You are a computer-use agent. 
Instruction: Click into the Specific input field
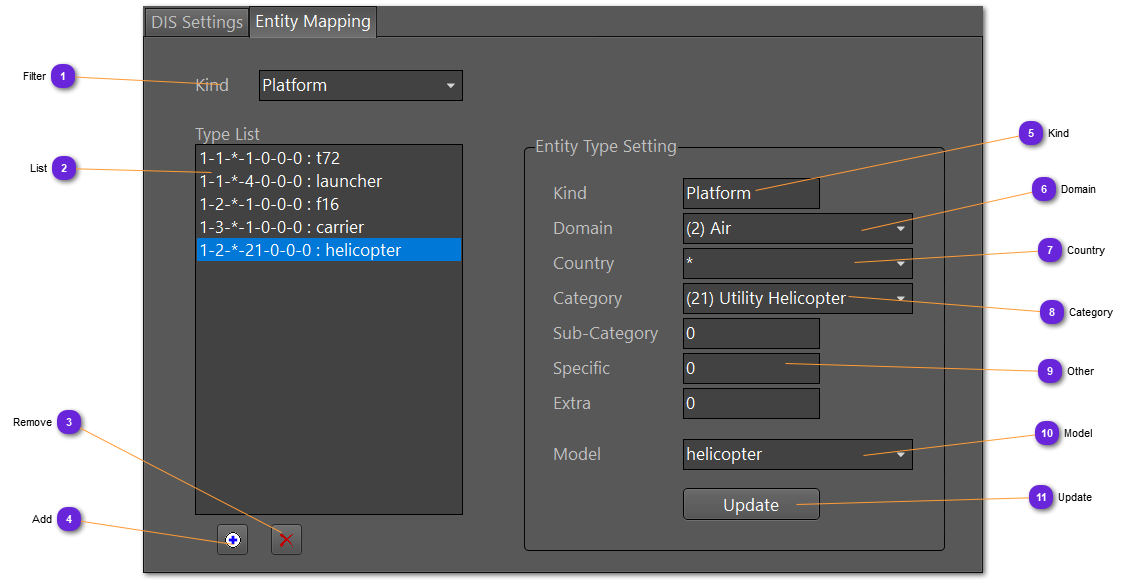click(x=750, y=369)
